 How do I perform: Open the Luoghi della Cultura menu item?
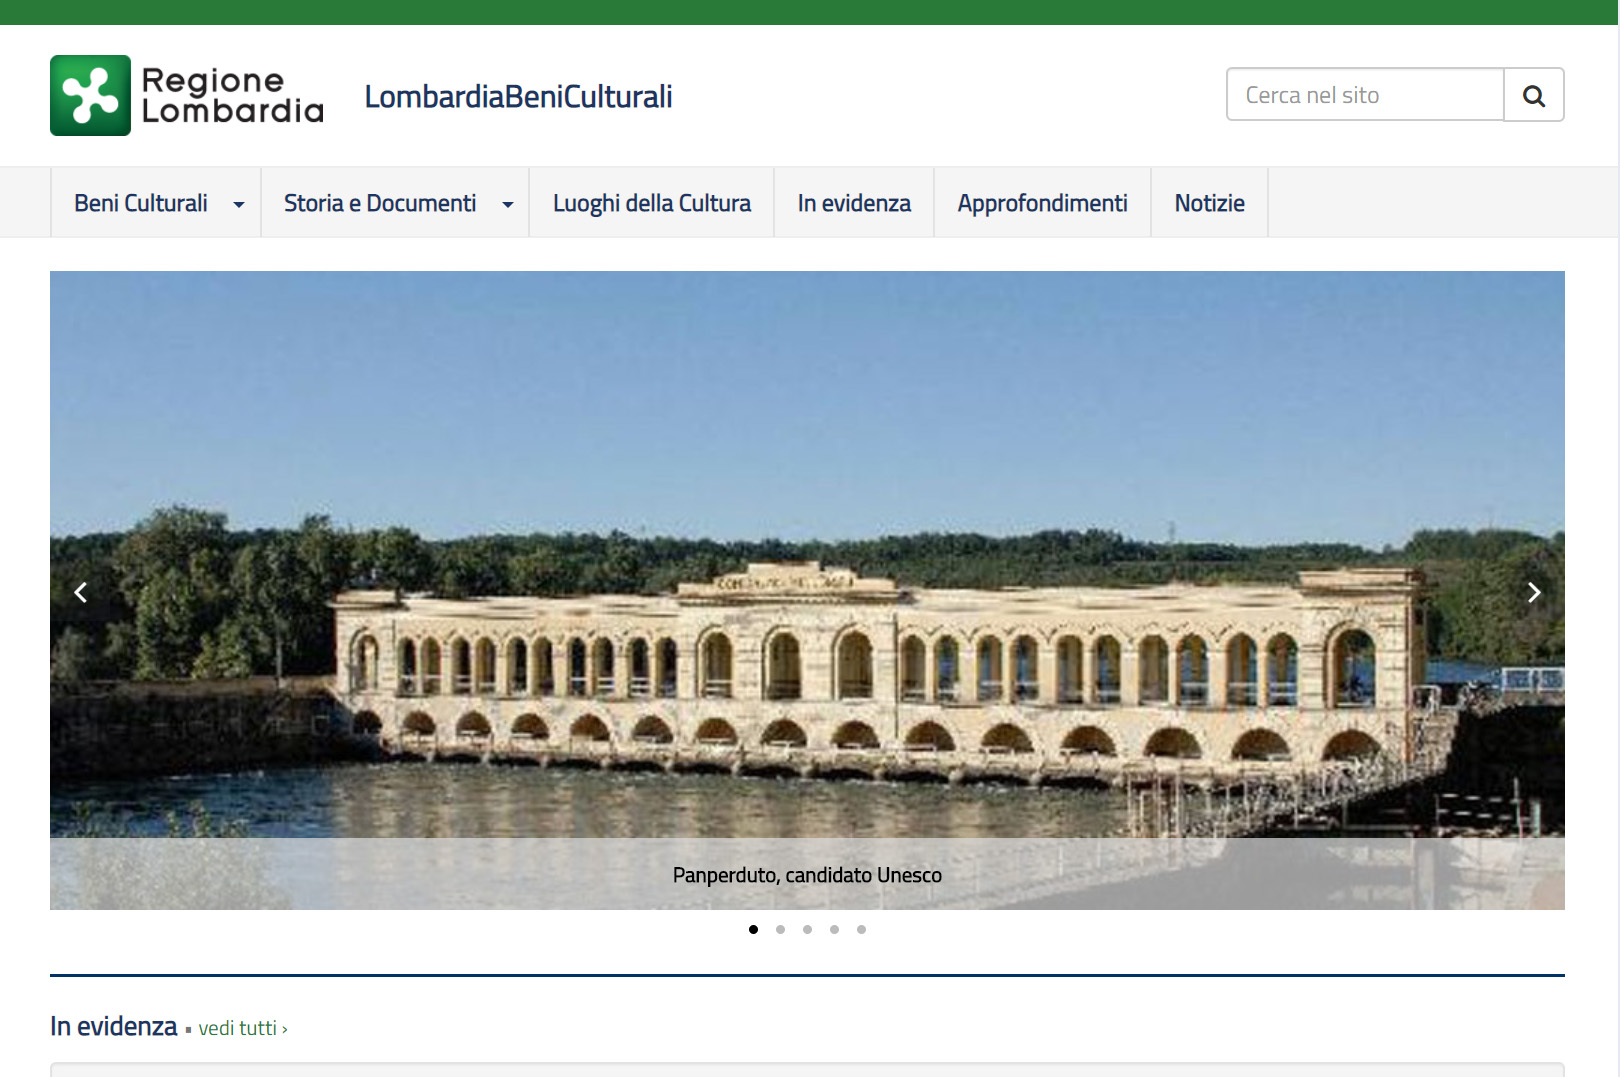tap(651, 202)
